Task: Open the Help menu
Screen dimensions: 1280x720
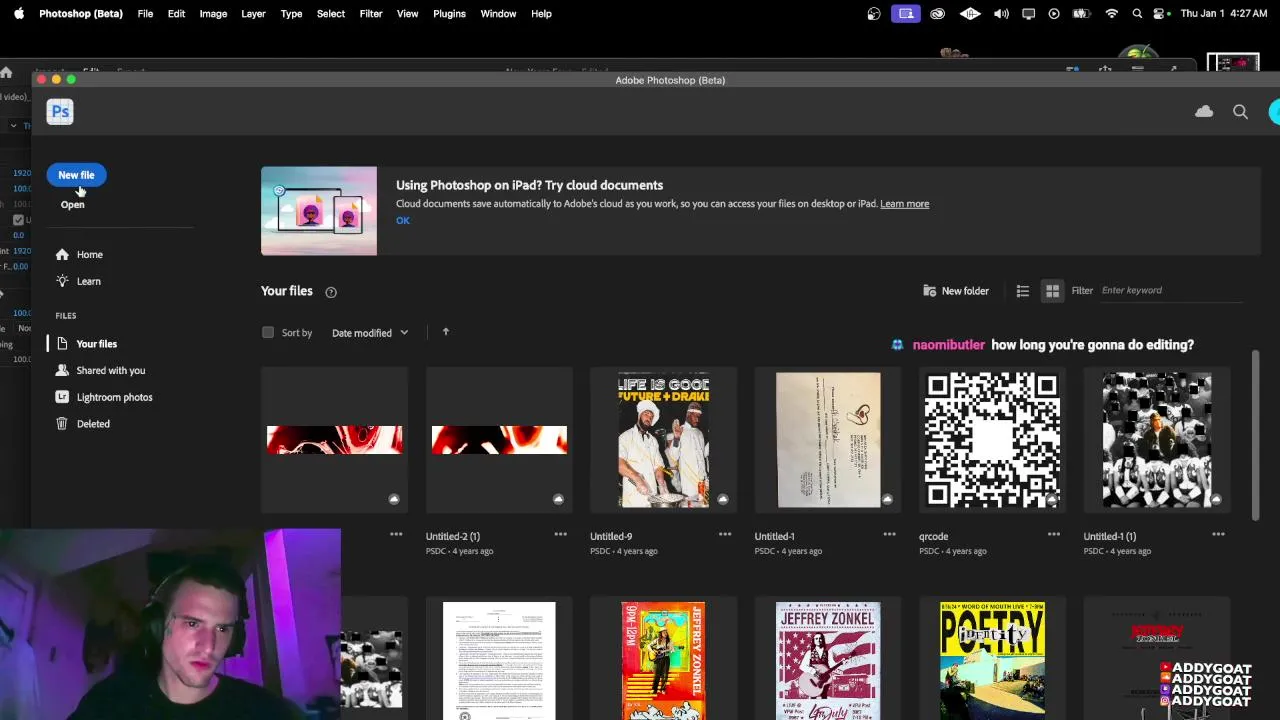Action: coord(541,14)
